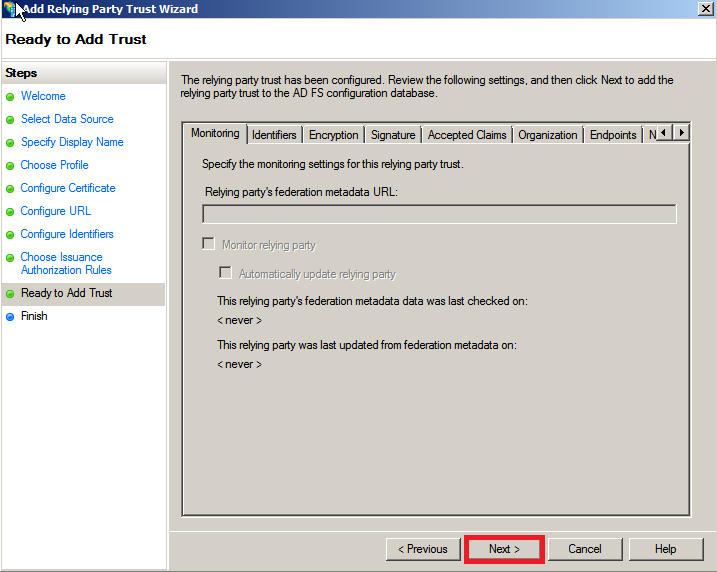Toggle the Monitor relying party checkbox
This screenshot has height=572, width=717.
209,243
